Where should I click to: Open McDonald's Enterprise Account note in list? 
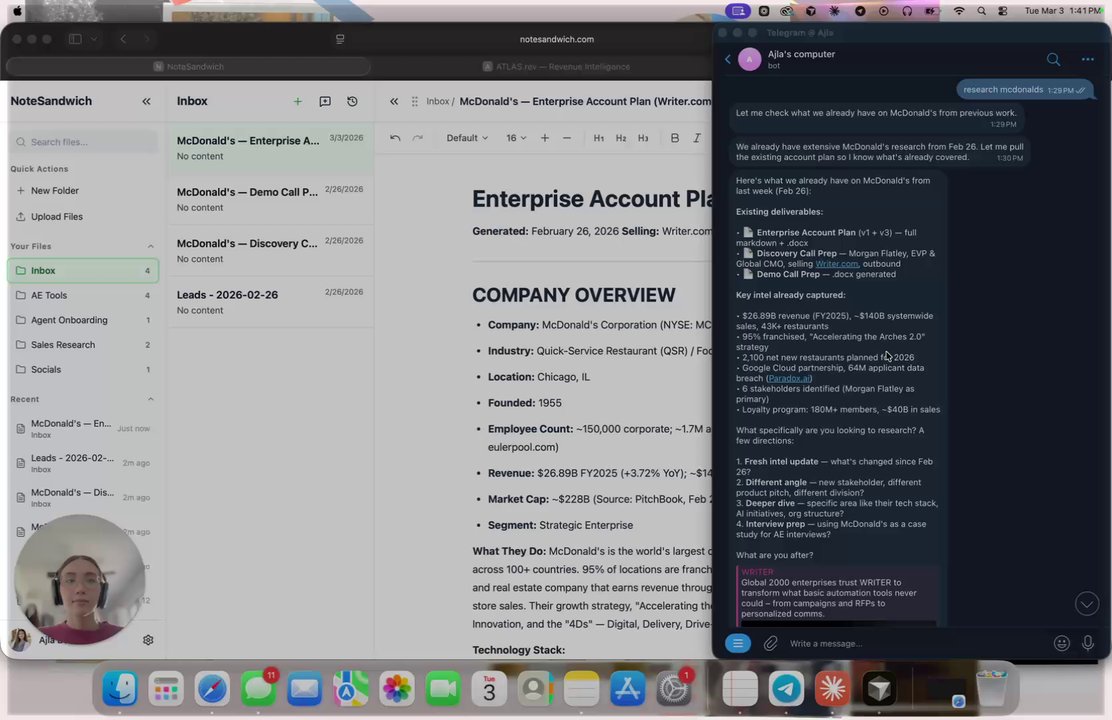tap(270, 148)
